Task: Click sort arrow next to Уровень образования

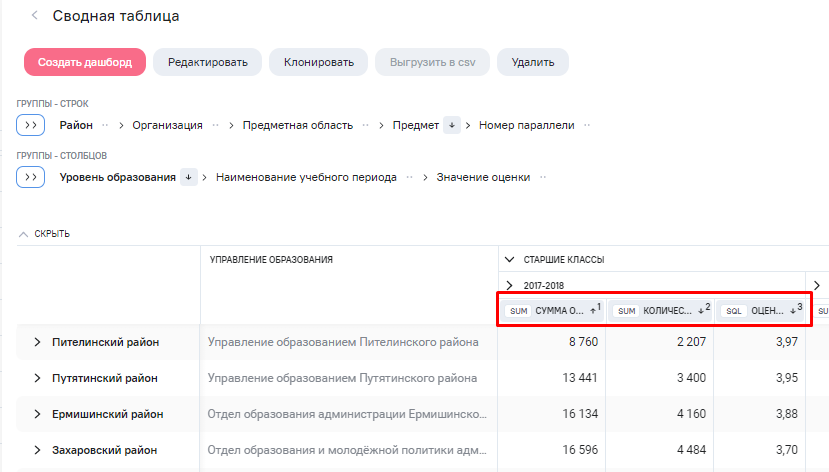Action: tap(188, 177)
